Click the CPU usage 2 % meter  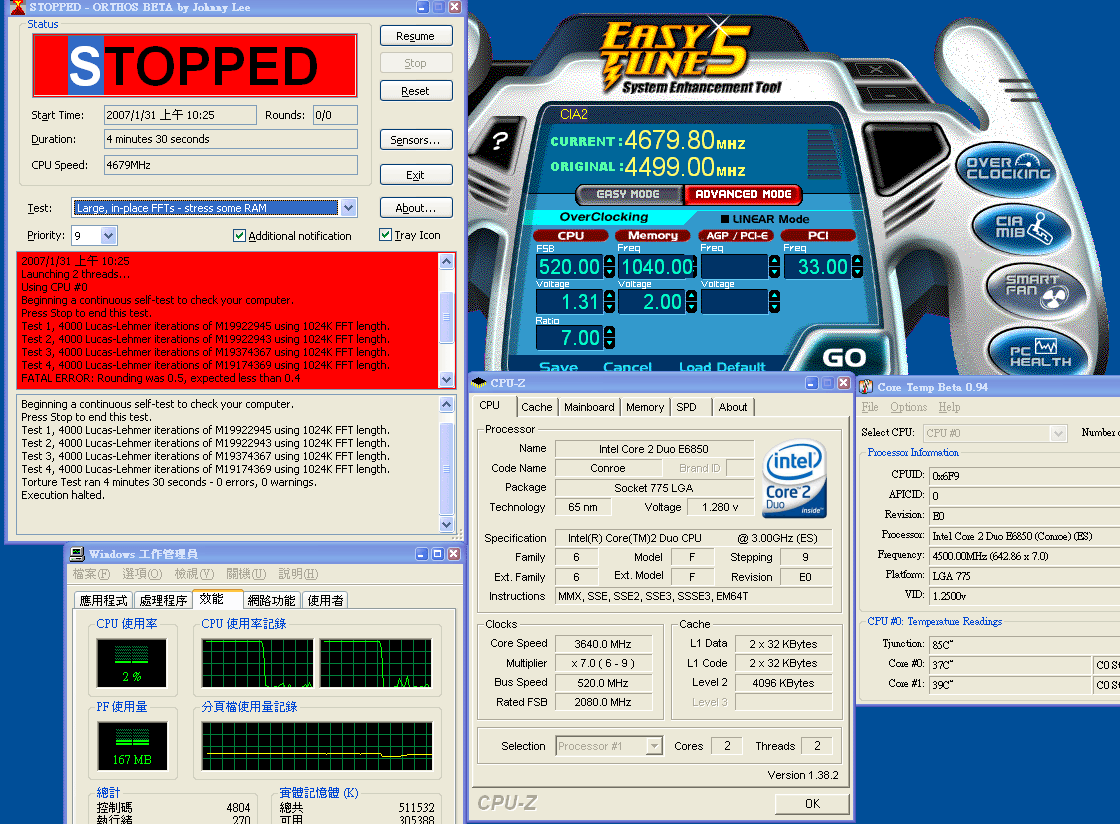coord(131,663)
